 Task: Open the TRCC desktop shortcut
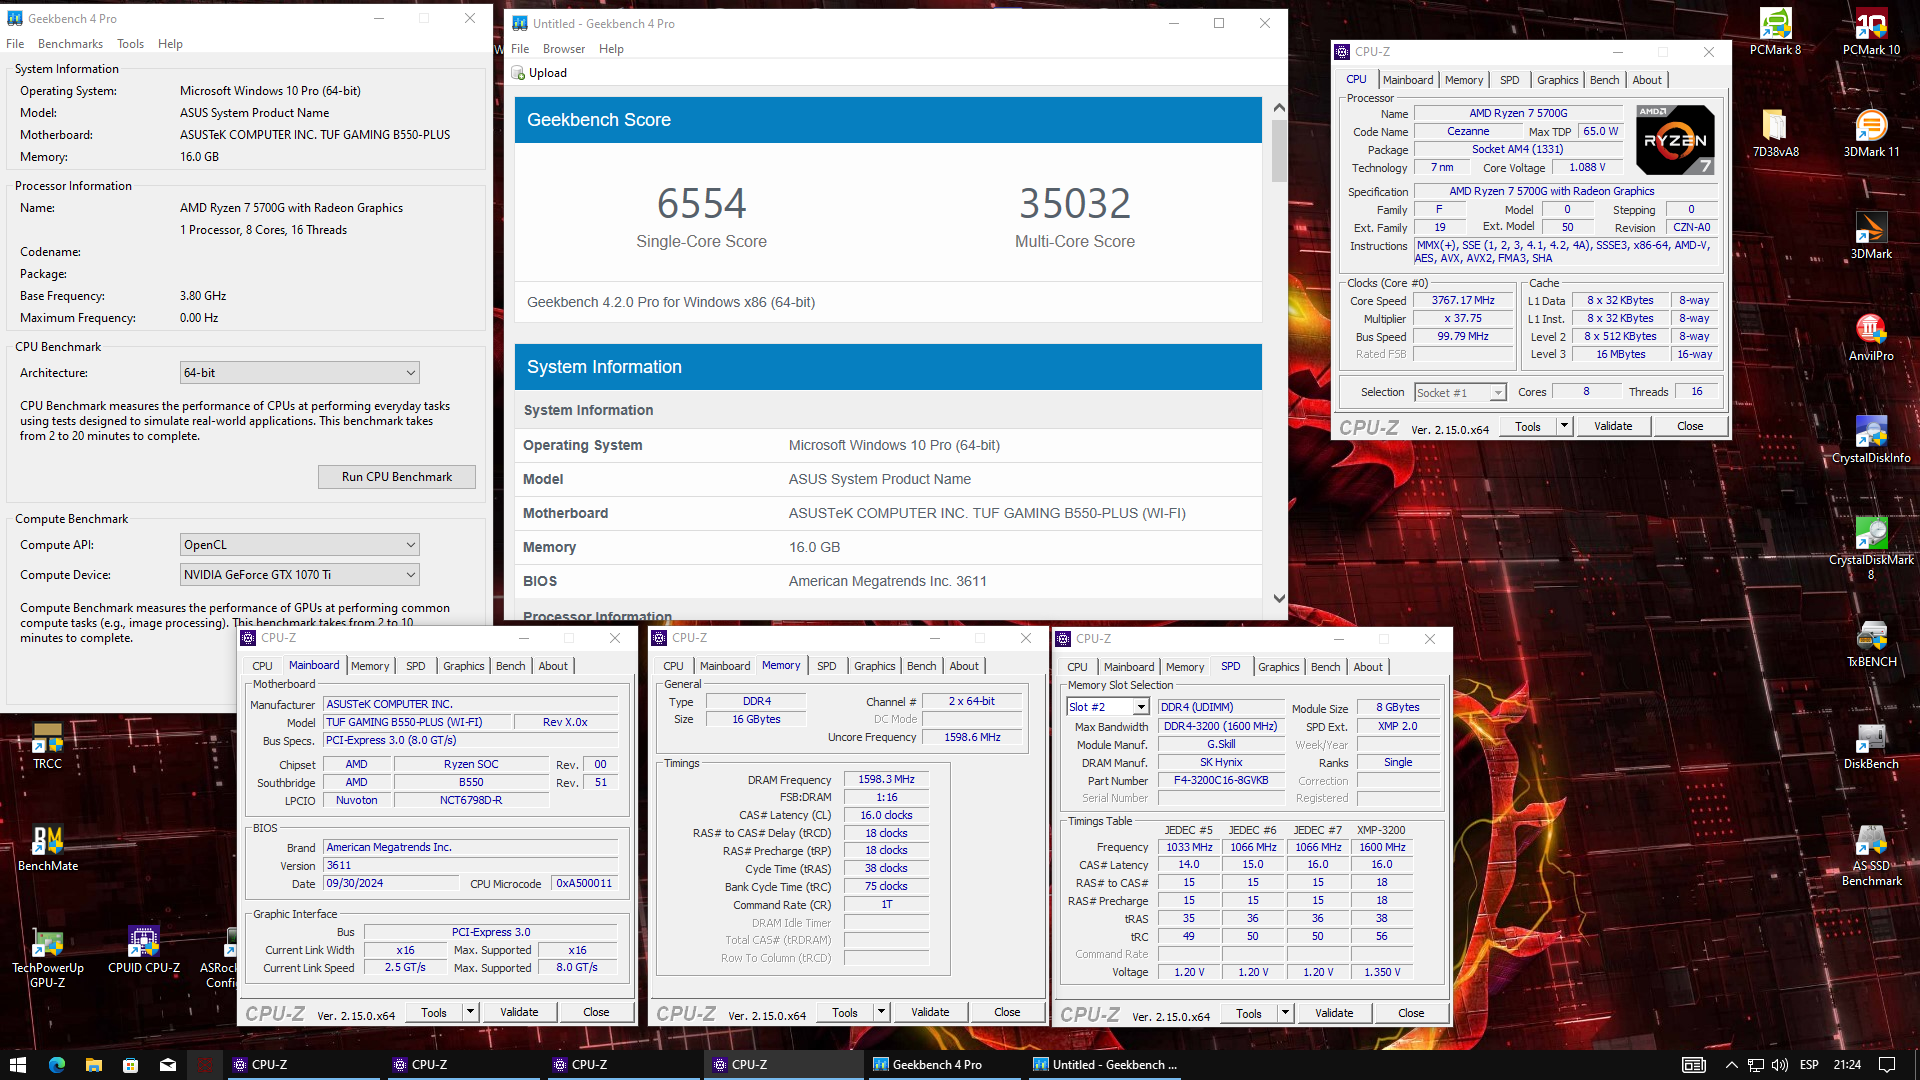click(47, 745)
